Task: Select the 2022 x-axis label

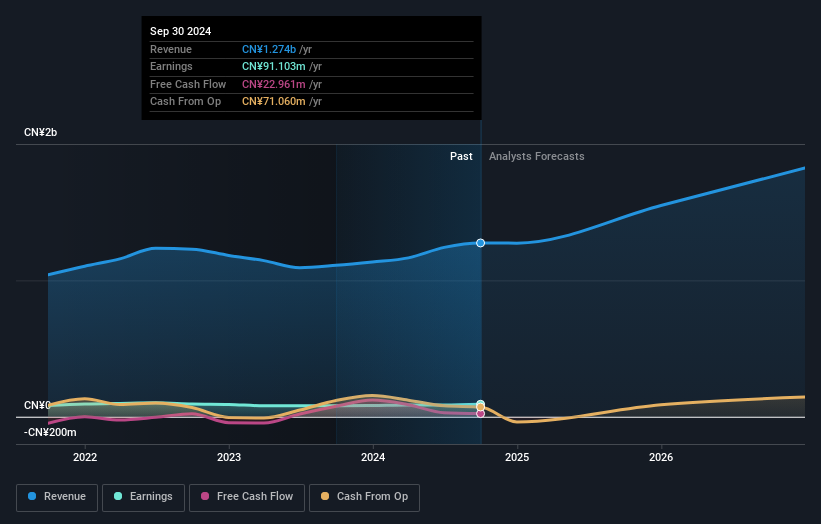Action: pos(85,457)
